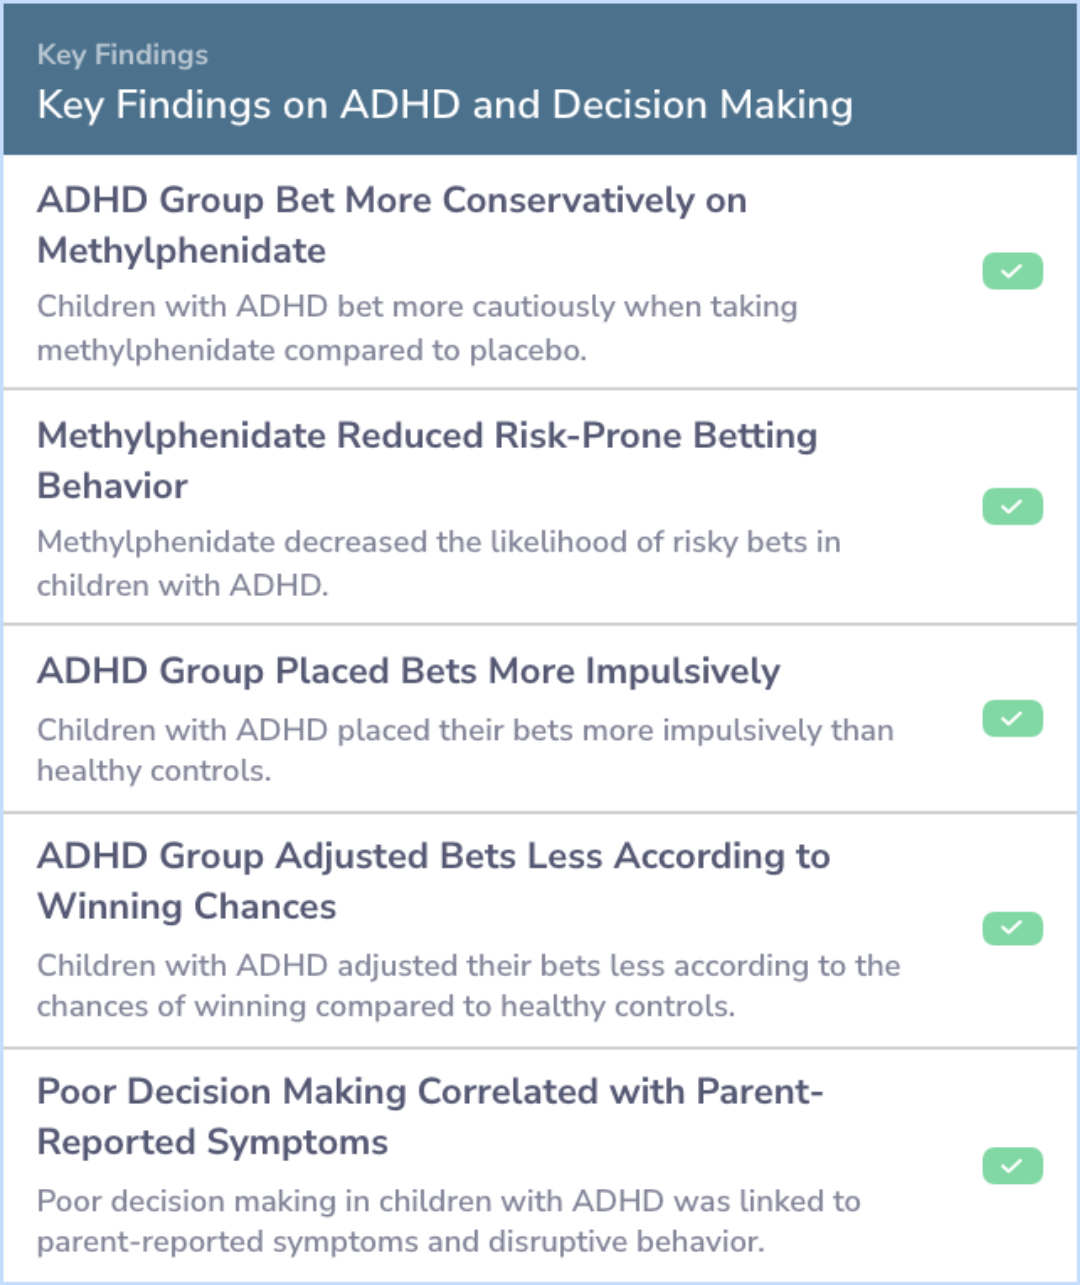Click green check badge for Parent-Reported Symptoms finding
Screen dimensions: 1080x1285
(x=1012, y=1165)
